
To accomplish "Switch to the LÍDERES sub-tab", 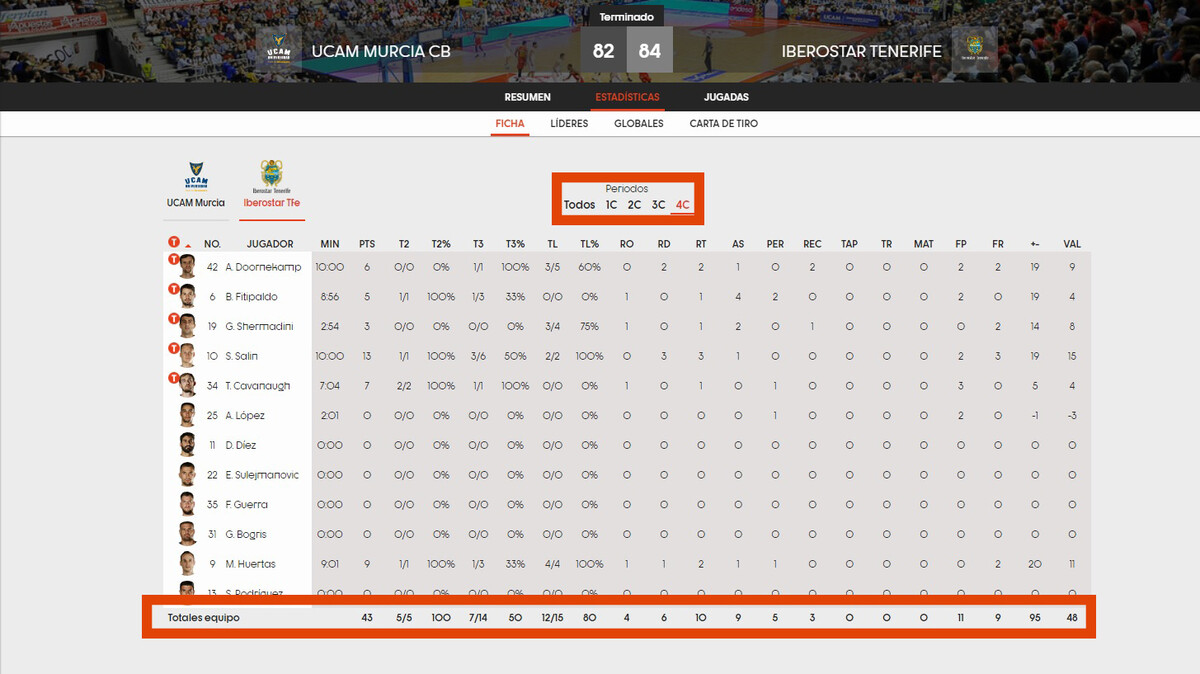I will click(569, 124).
